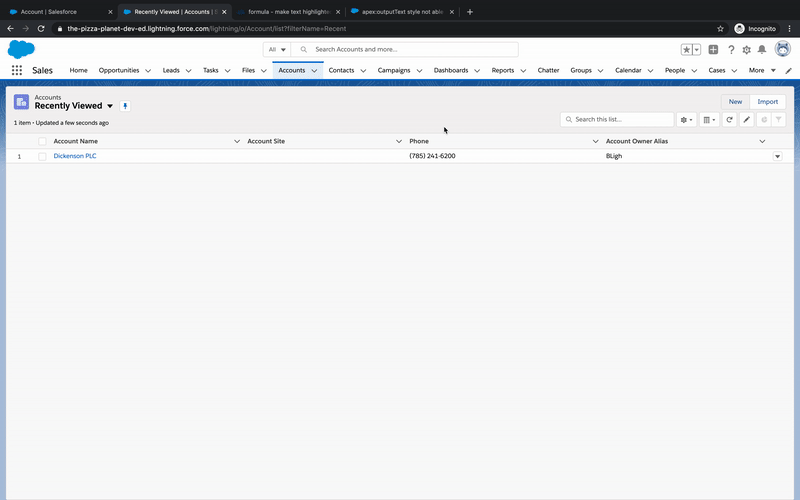800x500 pixels.
Task: Open the Setup gear icon
Action: click(746, 49)
